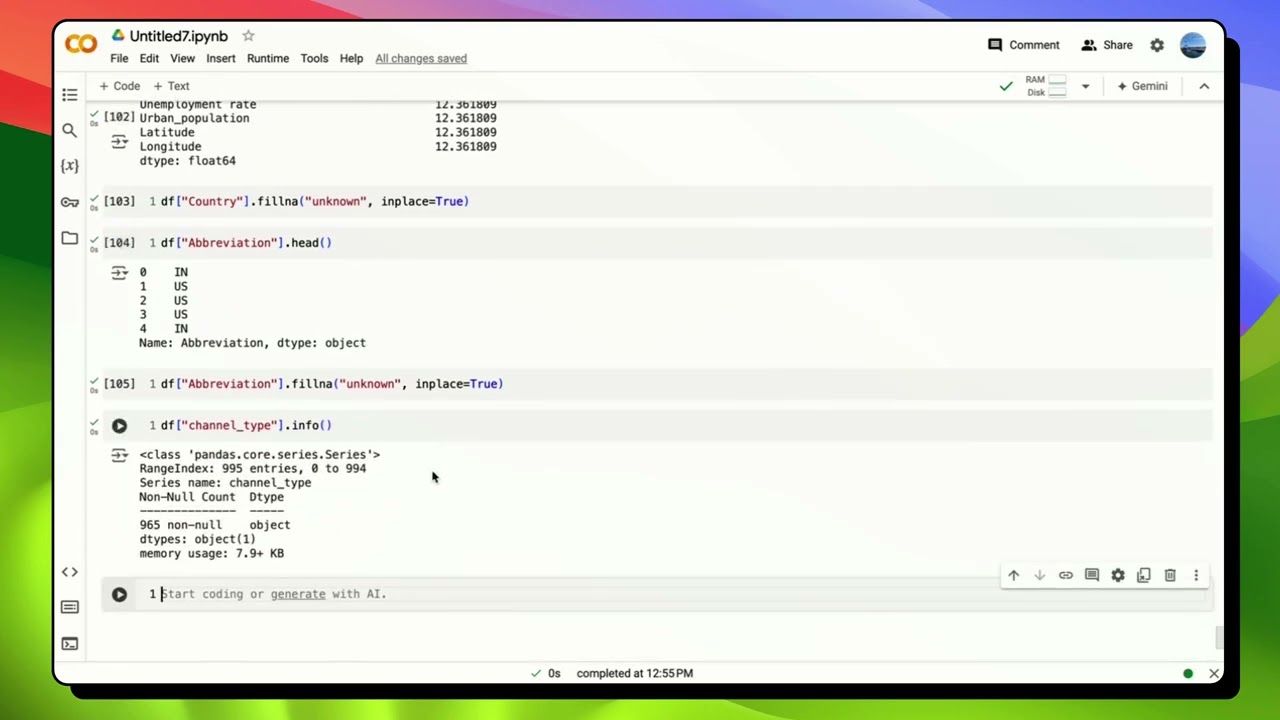Expand the runtime connection dropdown arrow
1280x720 pixels.
tap(1085, 86)
